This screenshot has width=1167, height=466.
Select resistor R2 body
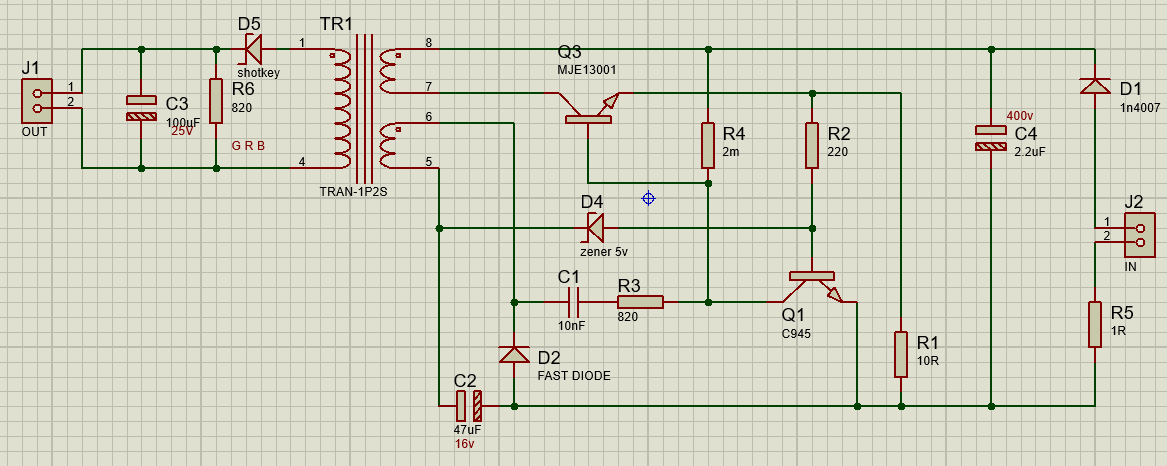pos(812,146)
